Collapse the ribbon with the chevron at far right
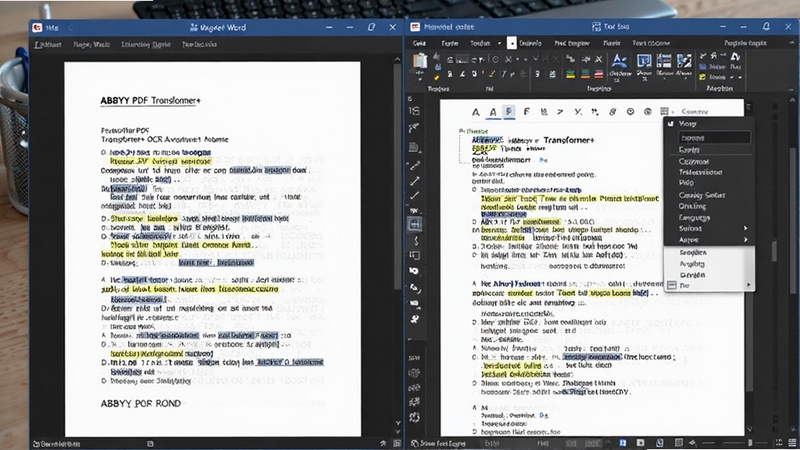Image resolution: width=800 pixels, height=450 pixels. point(791,88)
